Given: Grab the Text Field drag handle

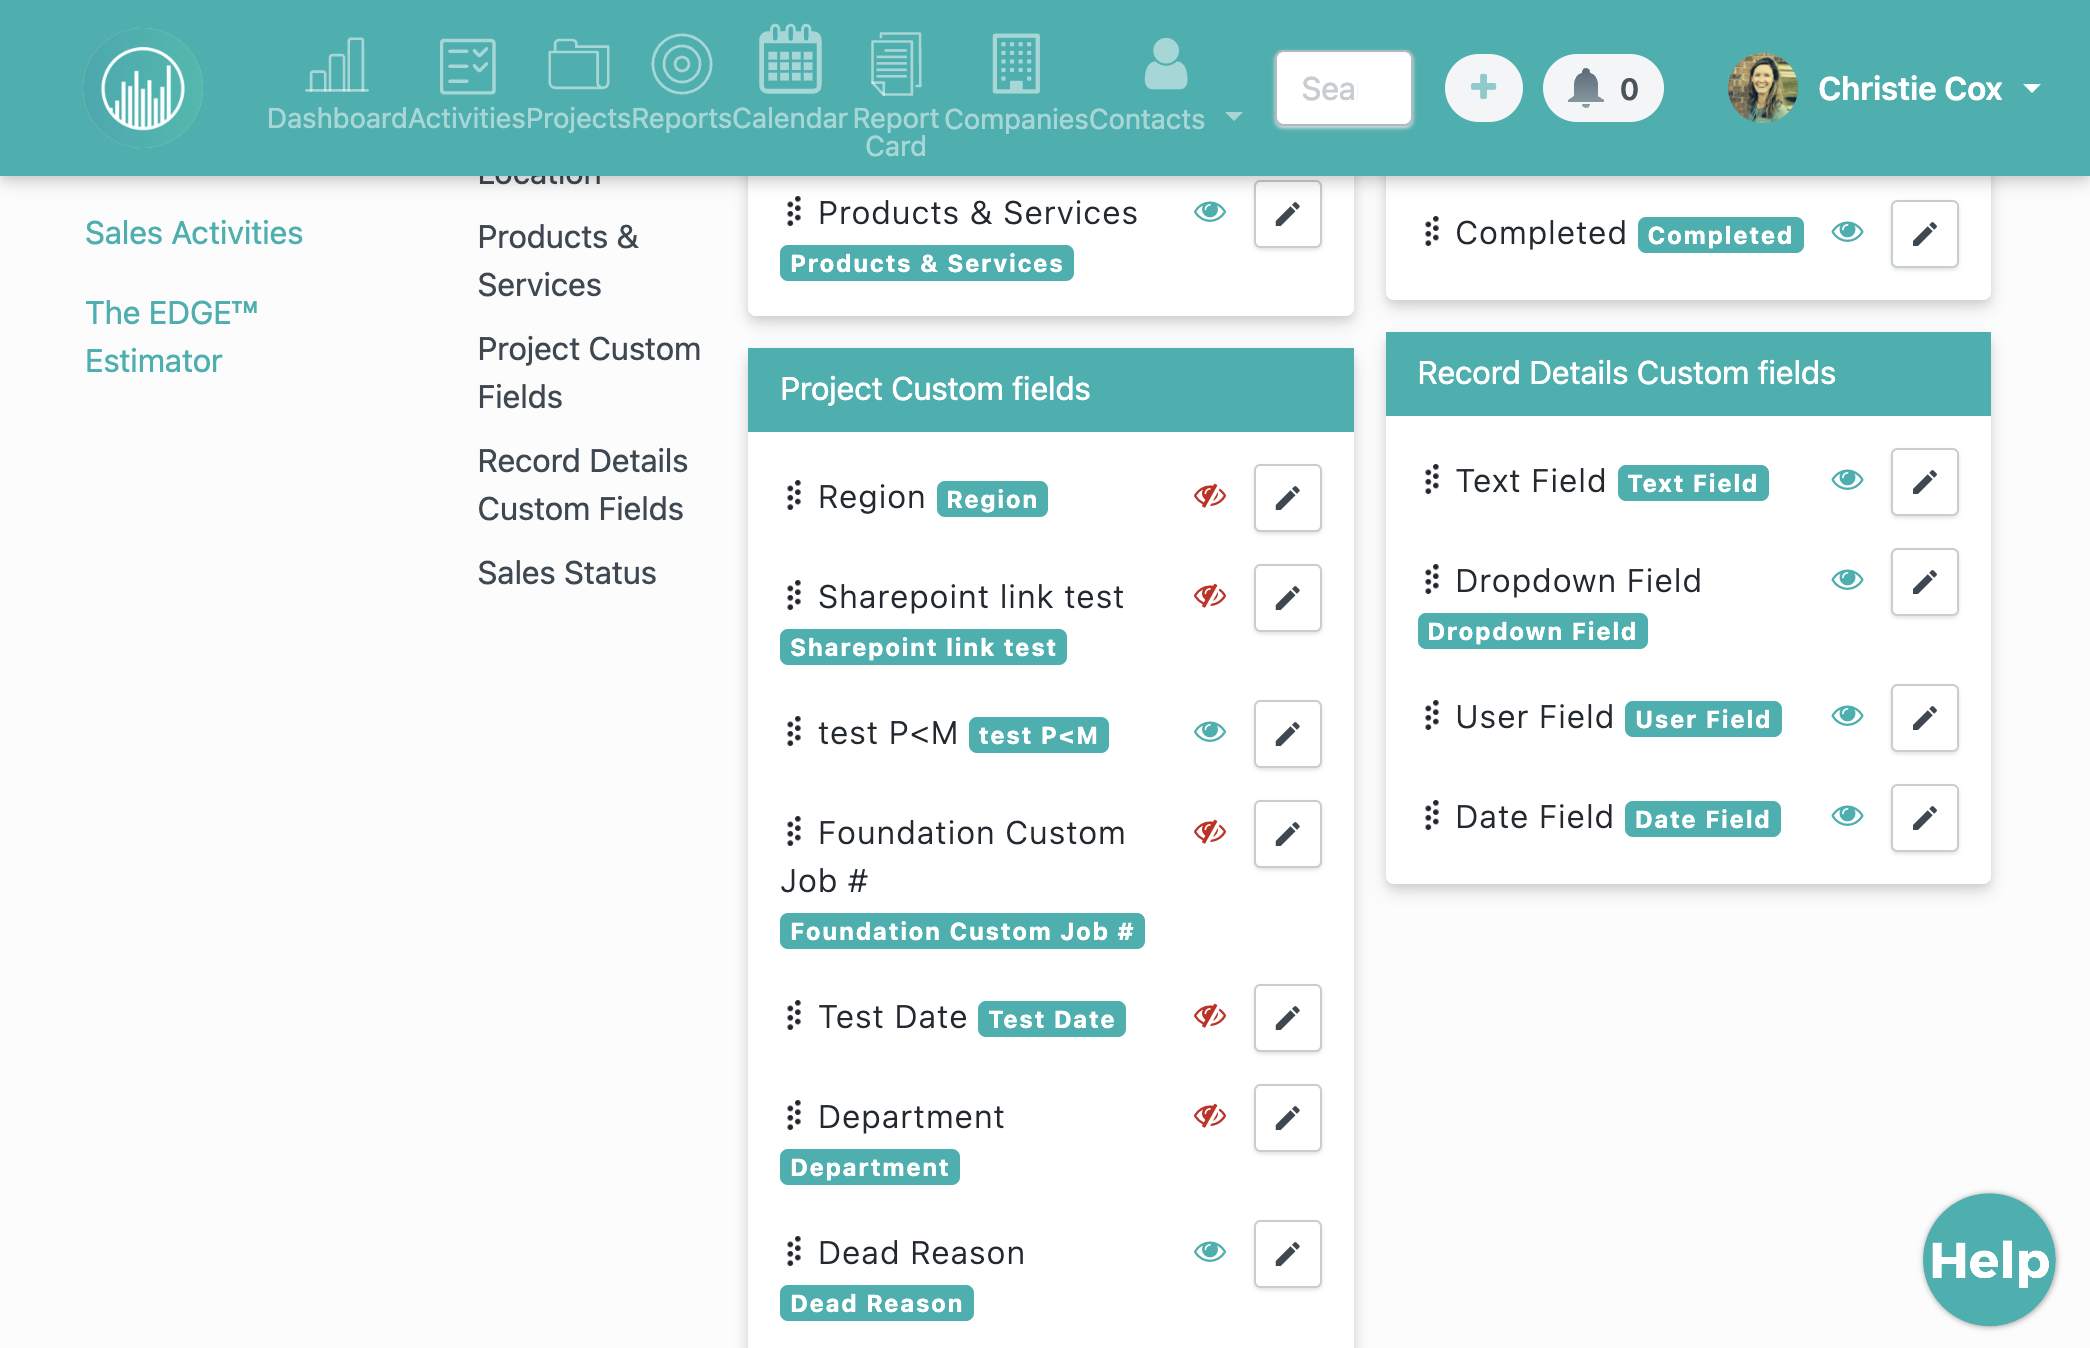Looking at the screenshot, I should tap(1432, 480).
